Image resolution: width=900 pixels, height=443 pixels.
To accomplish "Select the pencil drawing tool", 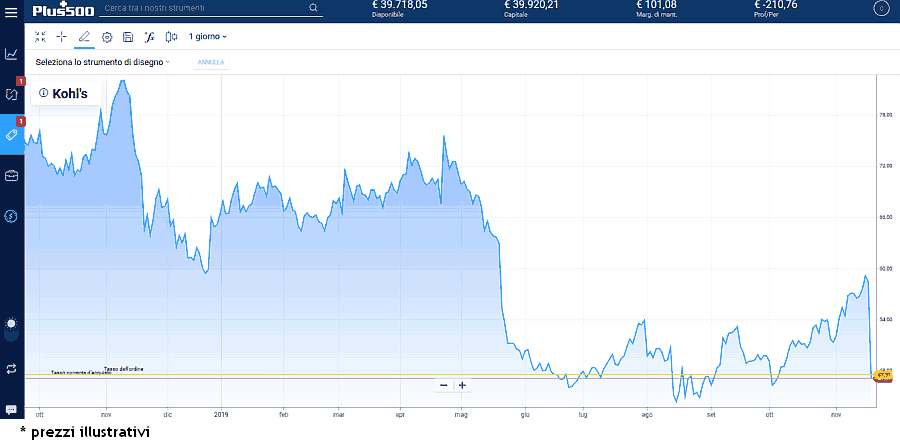I will click(x=84, y=37).
